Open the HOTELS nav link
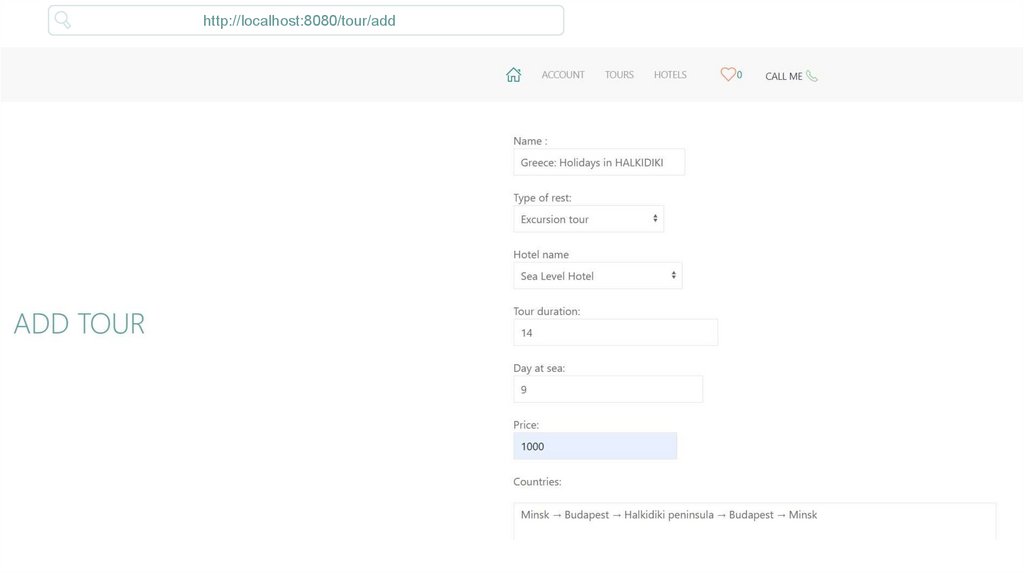The height and width of the screenshot is (574, 1024). (670, 75)
